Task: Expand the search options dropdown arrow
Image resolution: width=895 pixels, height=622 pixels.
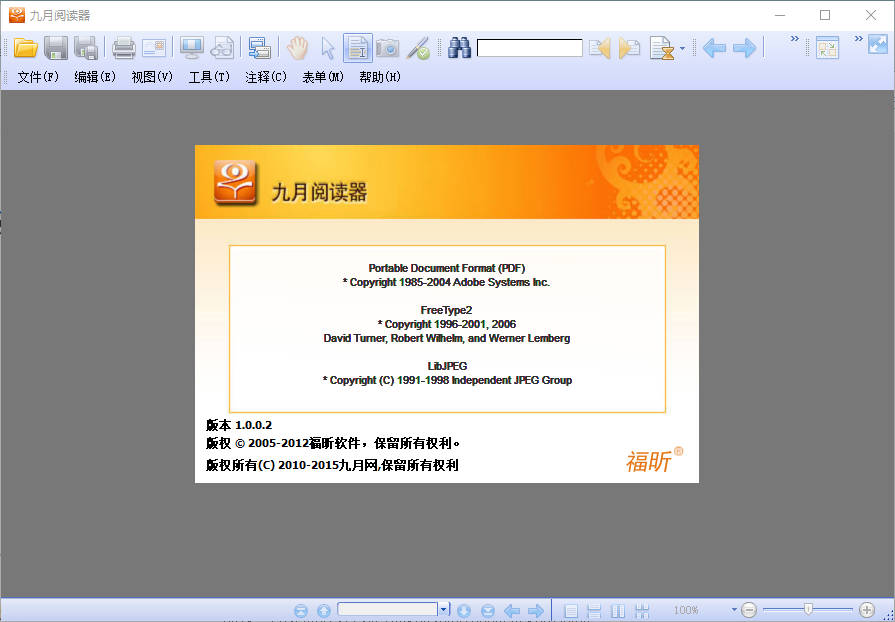Action: point(682,49)
